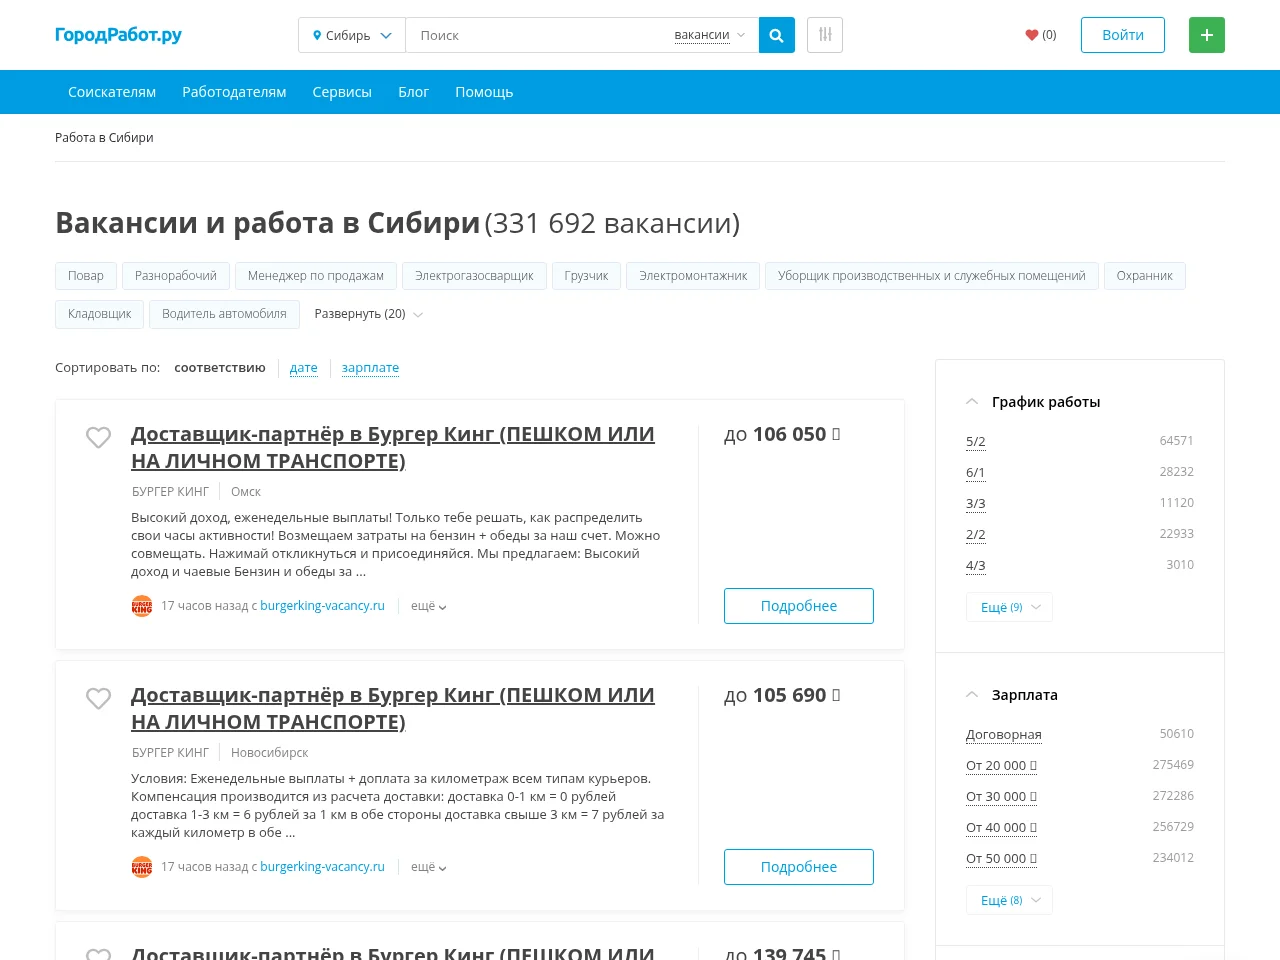Sort results by соответствию
Screen dimensions: 1280x960
click(220, 368)
